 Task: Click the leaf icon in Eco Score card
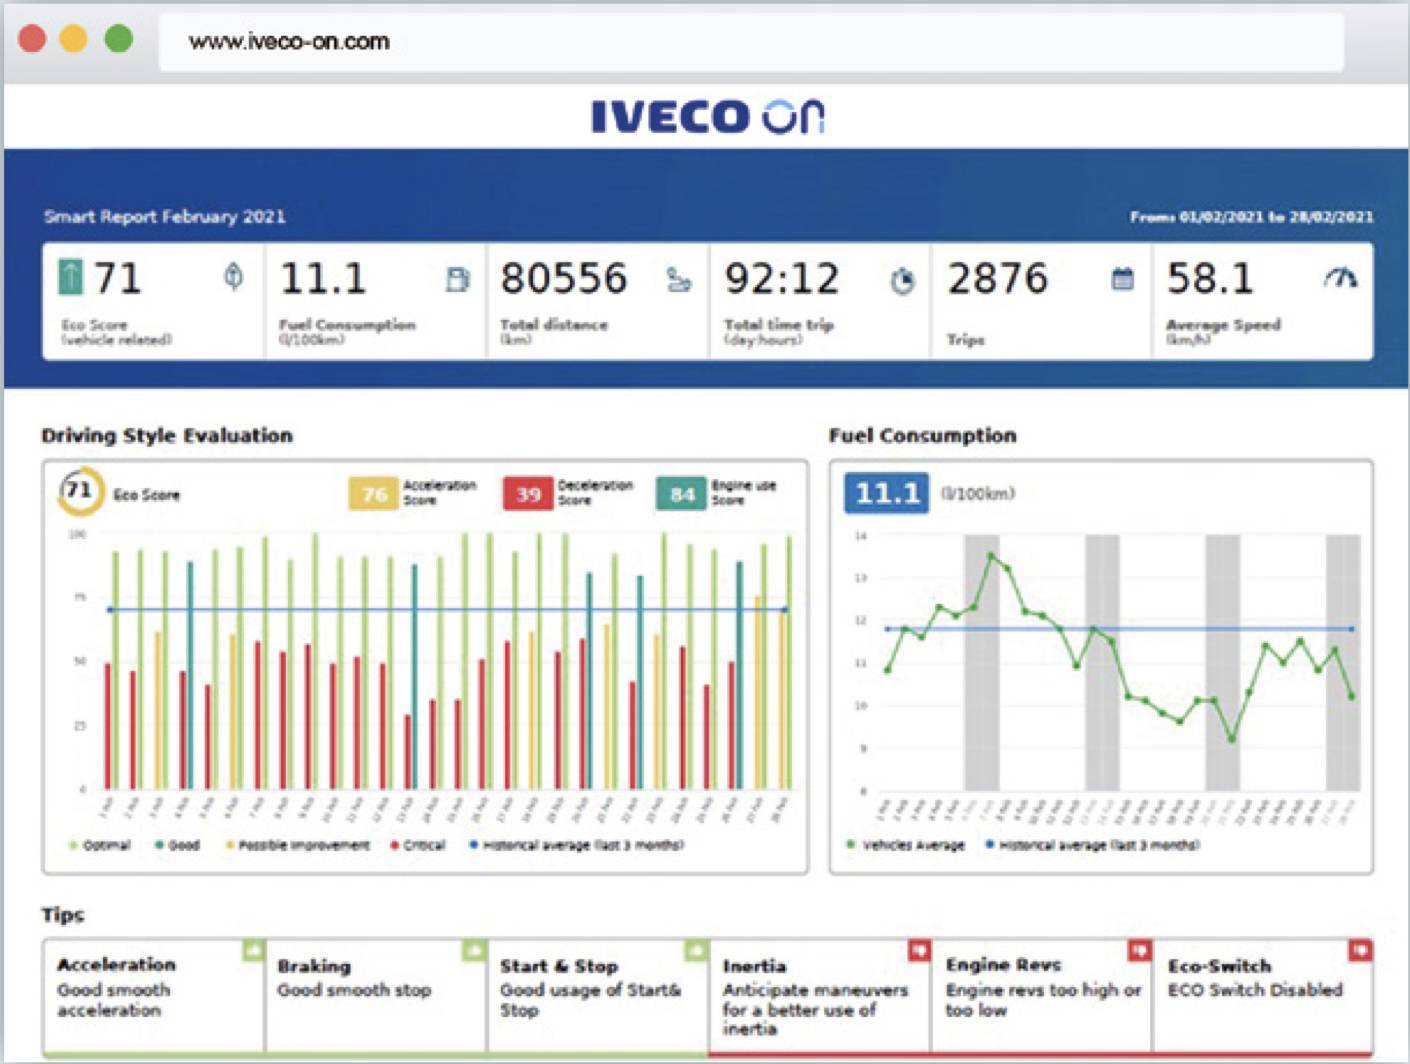pos(233,276)
